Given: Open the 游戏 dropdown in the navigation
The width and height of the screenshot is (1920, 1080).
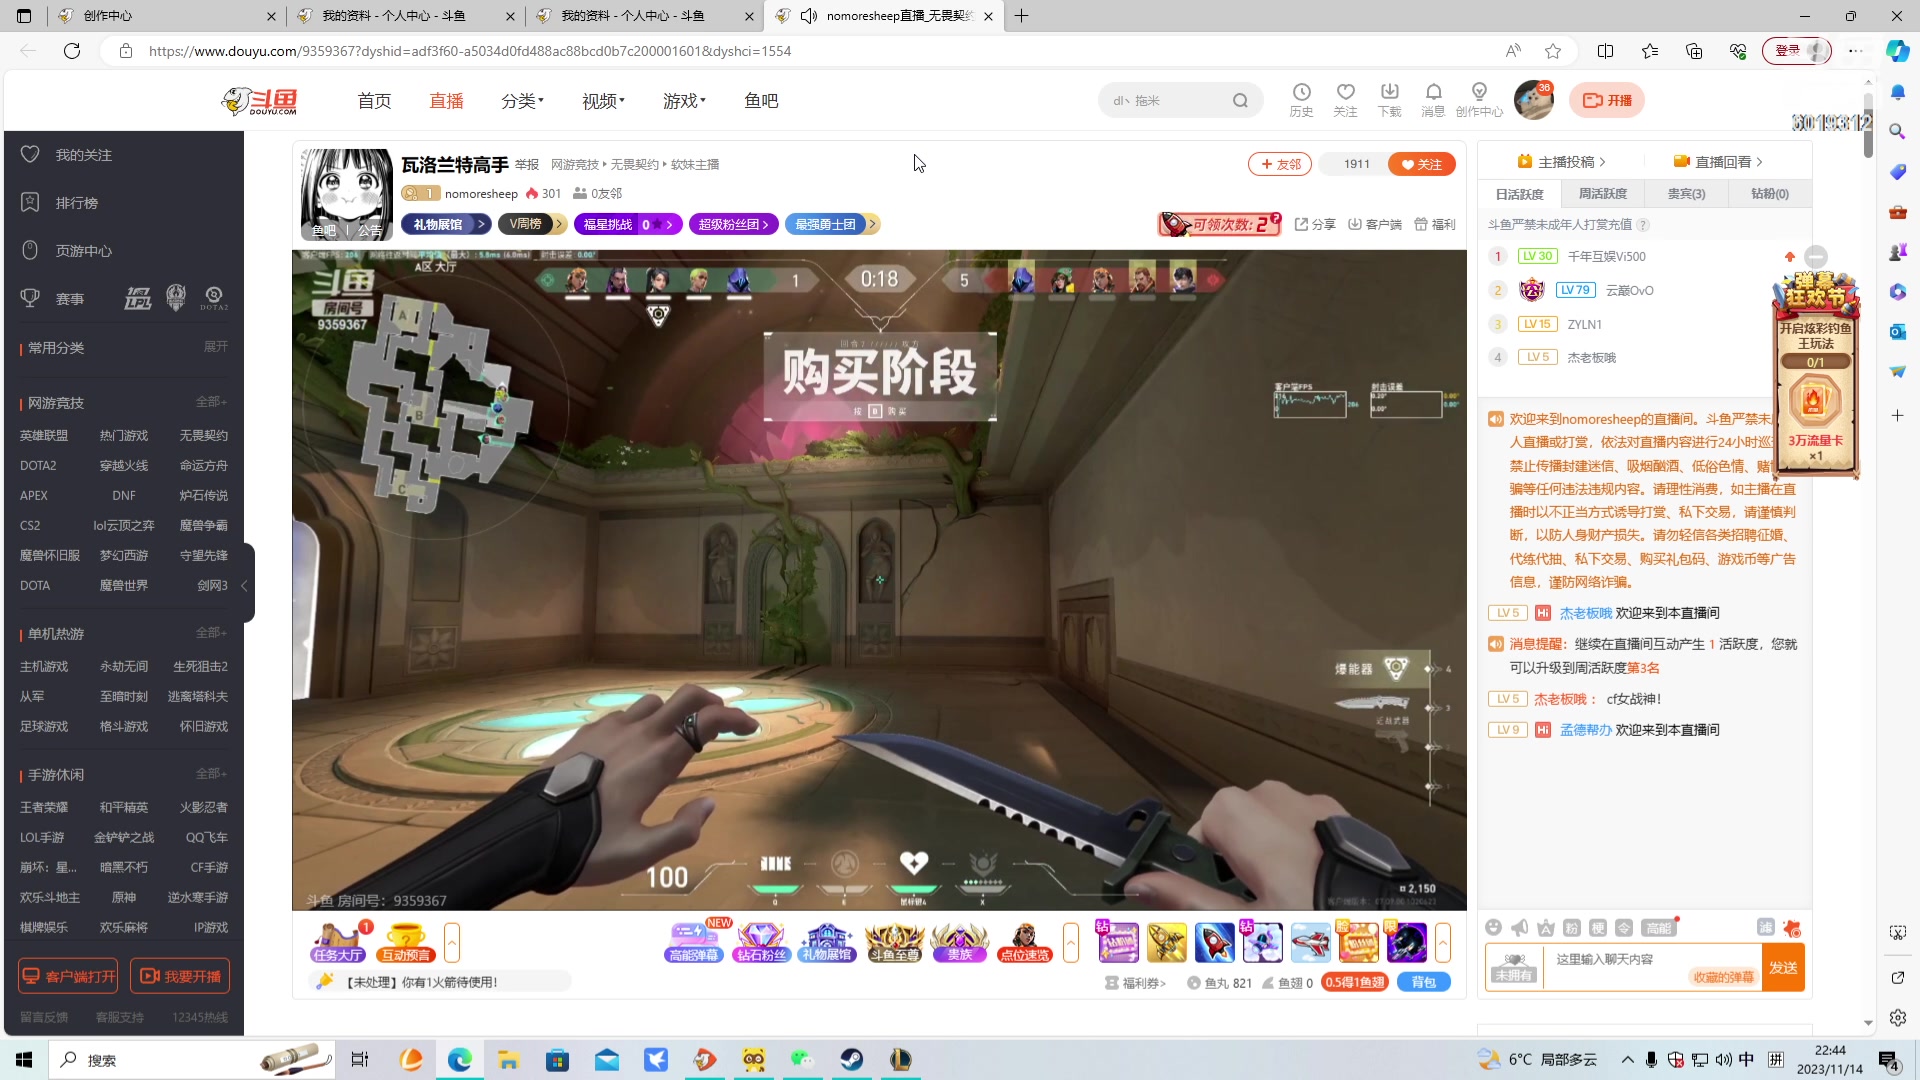Looking at the screenshot, I should click(x=684, y=101).
